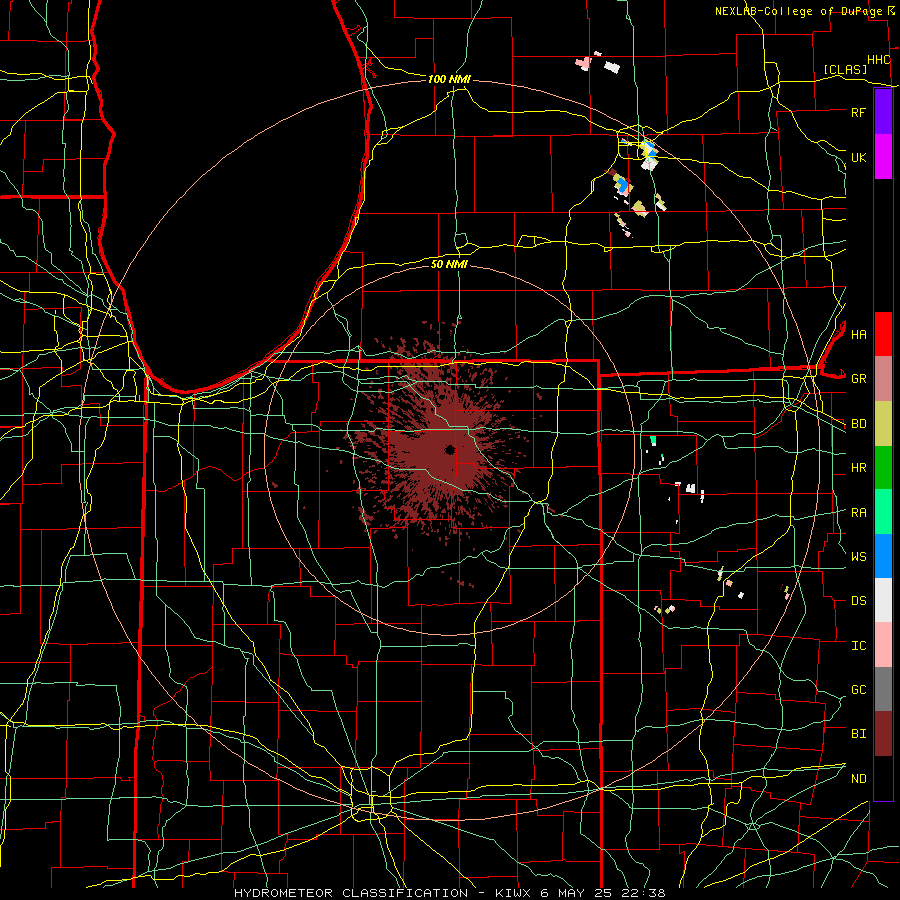This screenshot has width=900, height=900.
Task: Select the IC pink legend swatch
Action: click(883, 645)
